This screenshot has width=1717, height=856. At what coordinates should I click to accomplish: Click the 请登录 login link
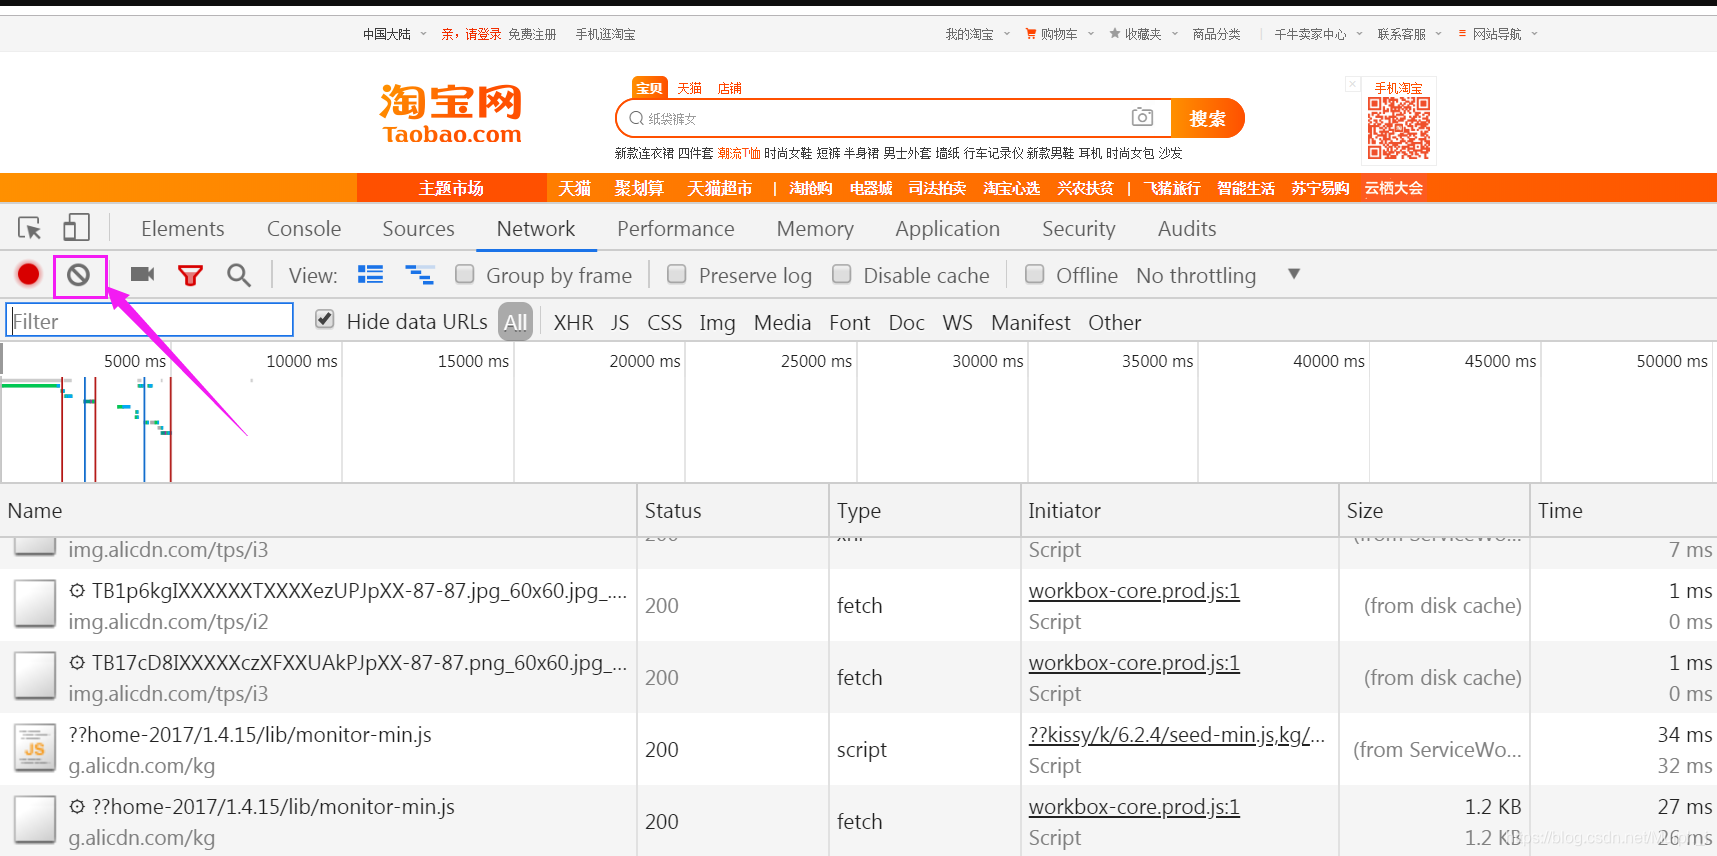click(483, 34)
